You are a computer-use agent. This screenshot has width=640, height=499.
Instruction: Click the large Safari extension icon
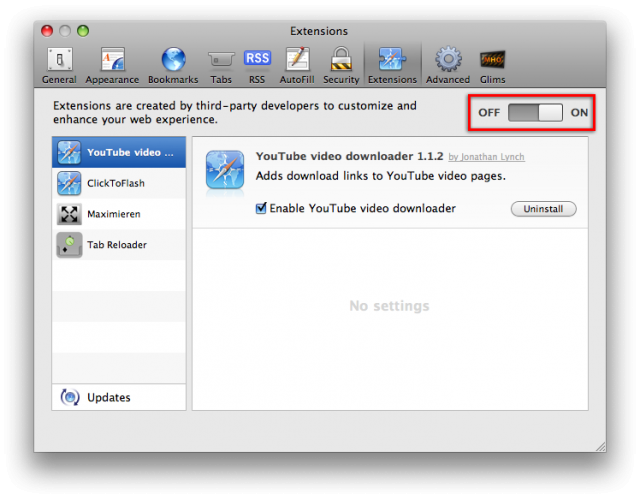point(225,170)
